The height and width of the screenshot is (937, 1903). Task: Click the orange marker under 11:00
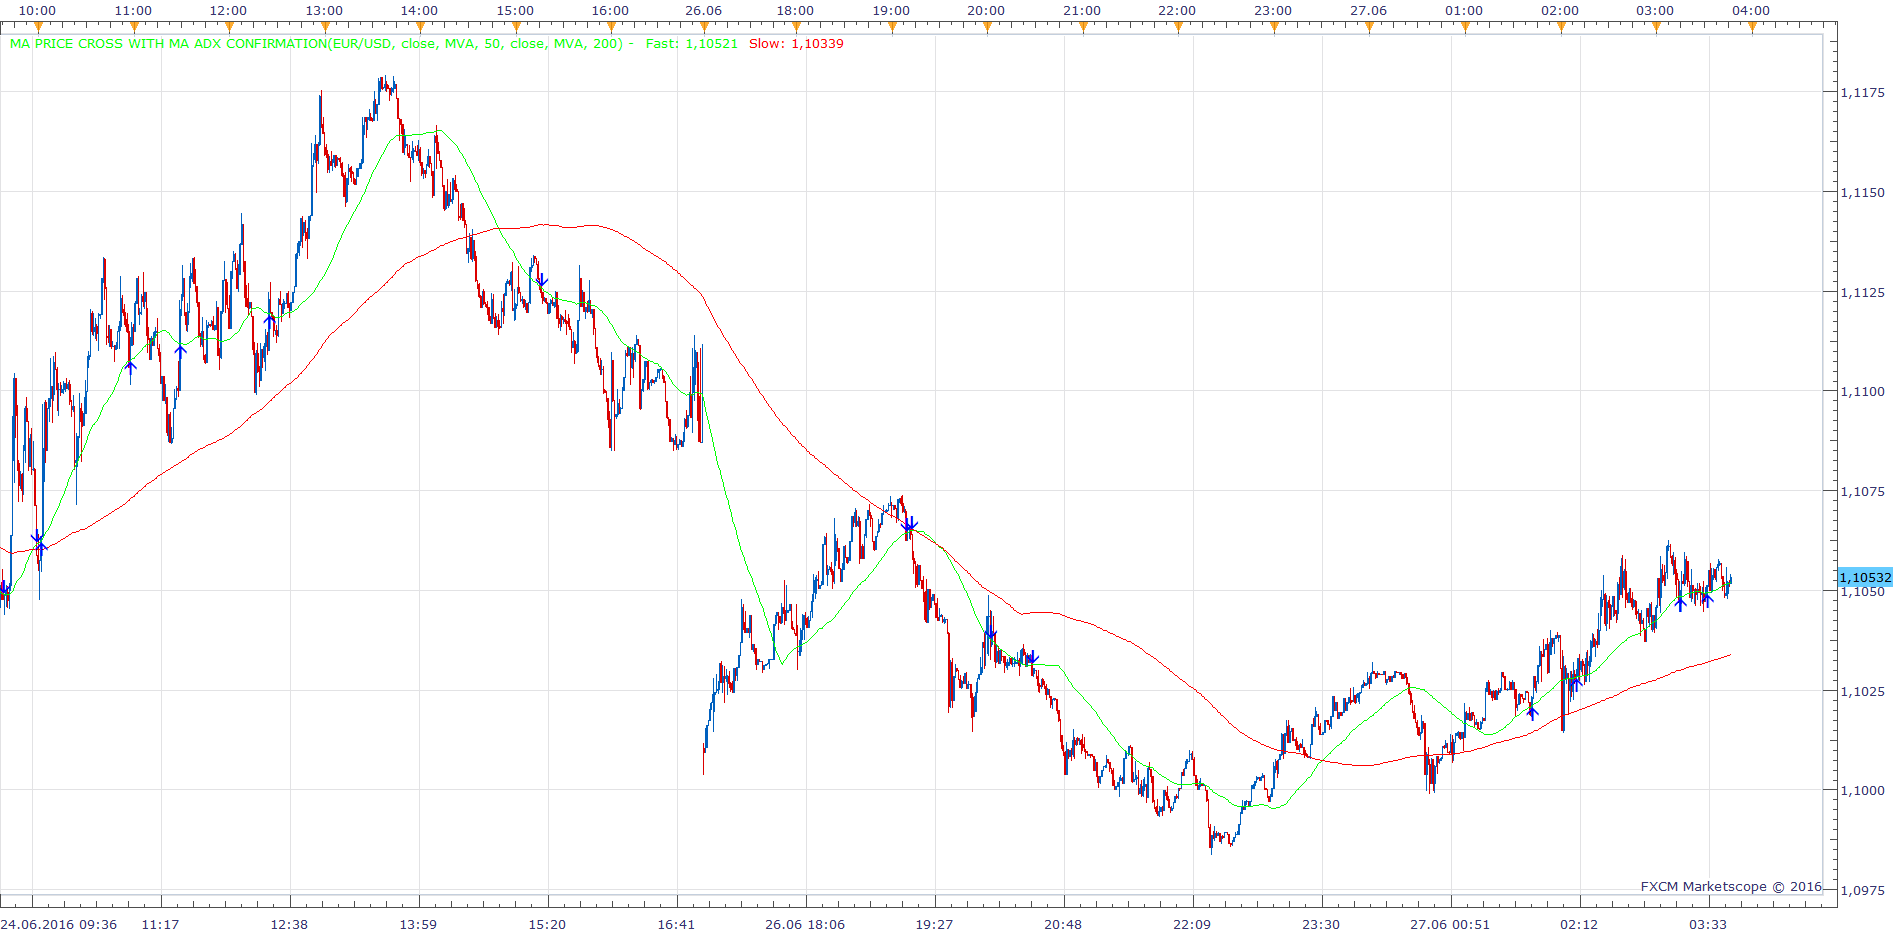pyautogui.click(x=133, y=27)
